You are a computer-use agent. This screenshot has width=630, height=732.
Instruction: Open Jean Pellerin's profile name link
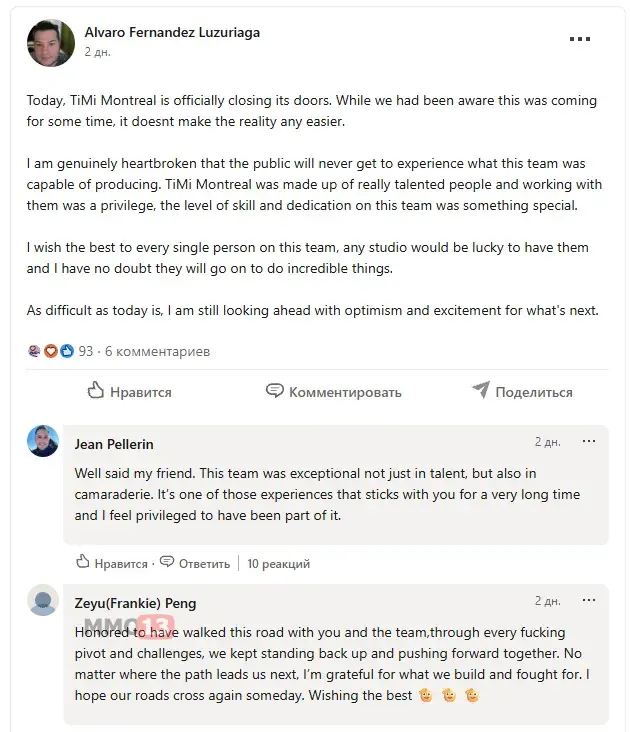tap(114, 444)
